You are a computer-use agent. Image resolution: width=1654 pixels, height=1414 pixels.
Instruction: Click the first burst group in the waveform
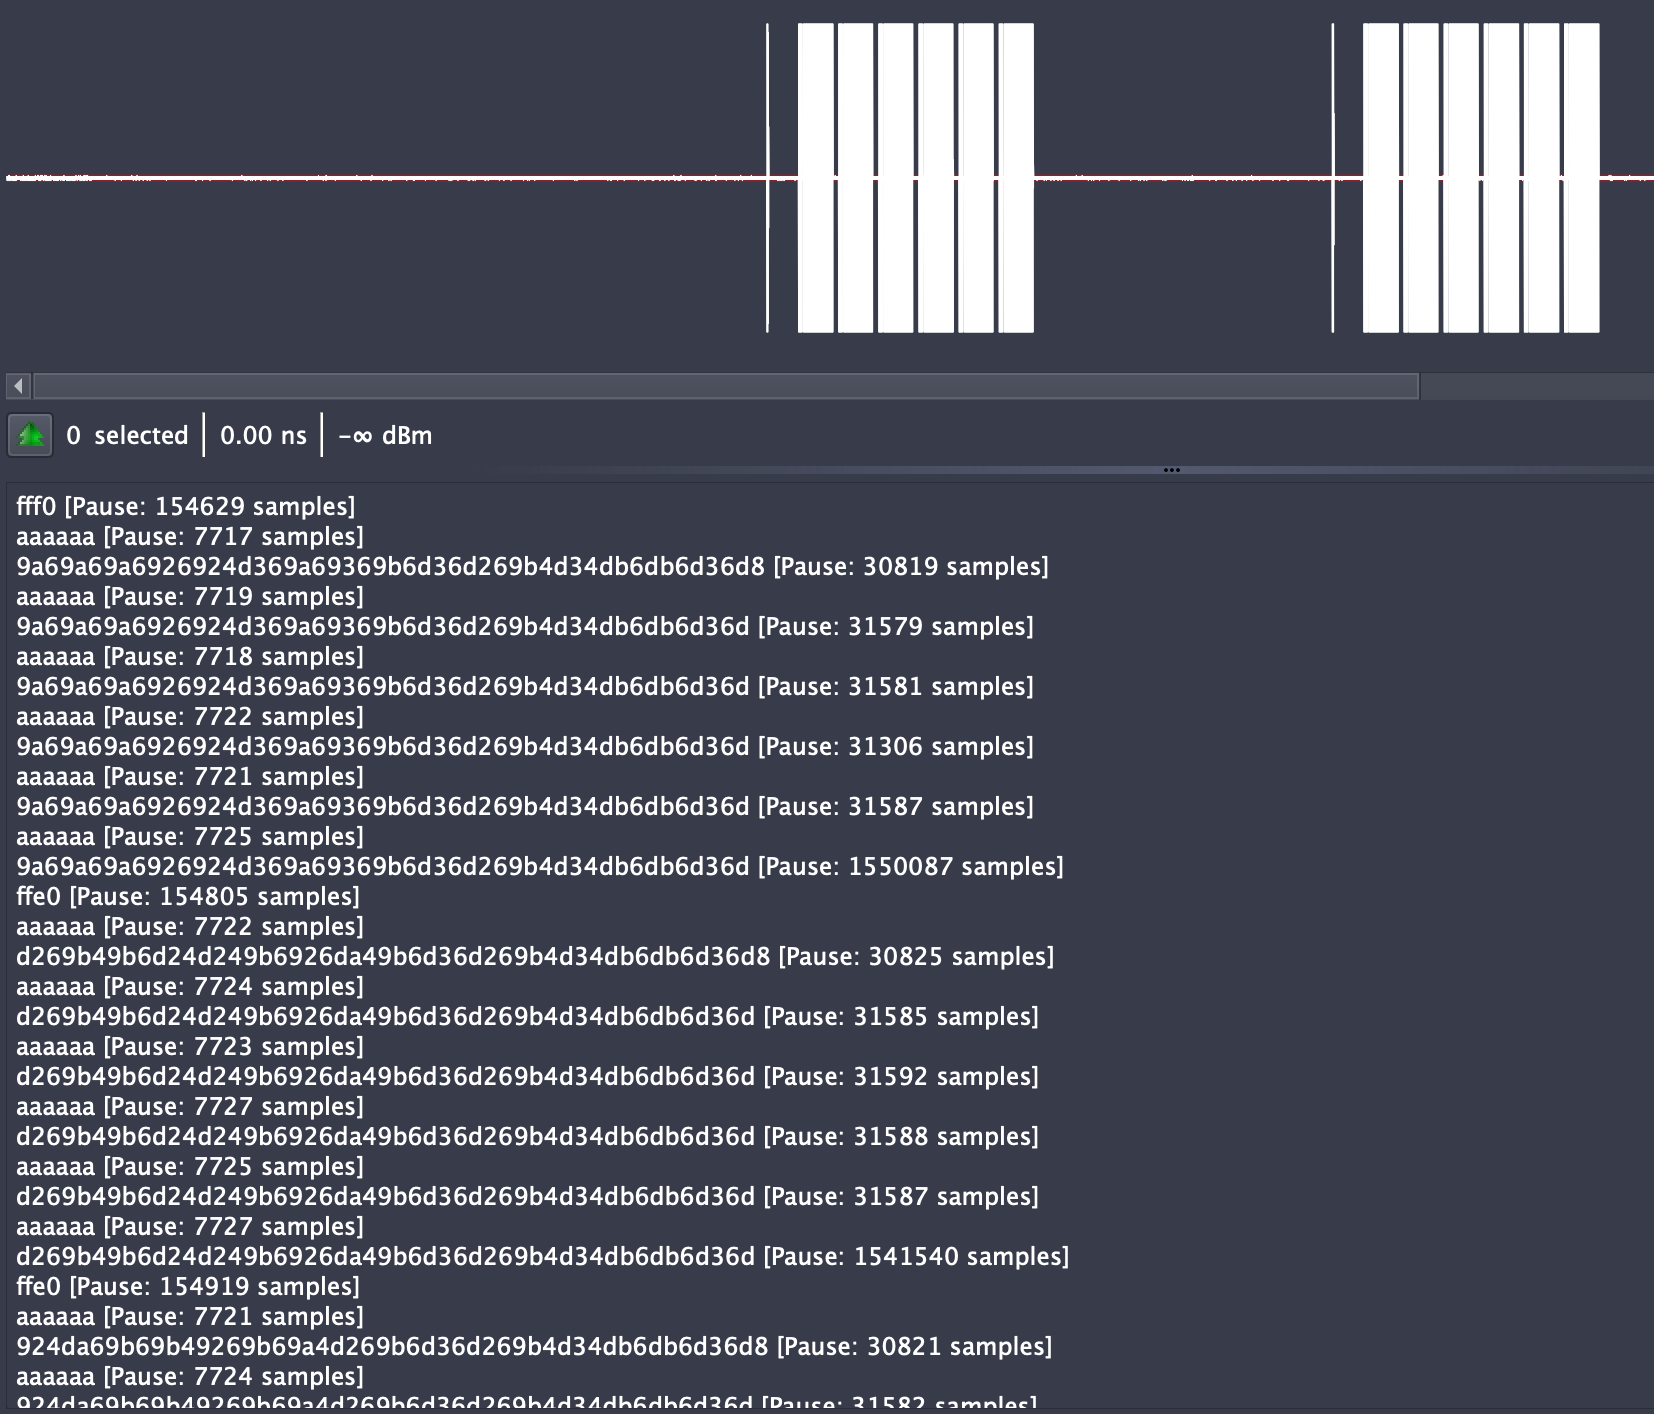tap(915, 178)
